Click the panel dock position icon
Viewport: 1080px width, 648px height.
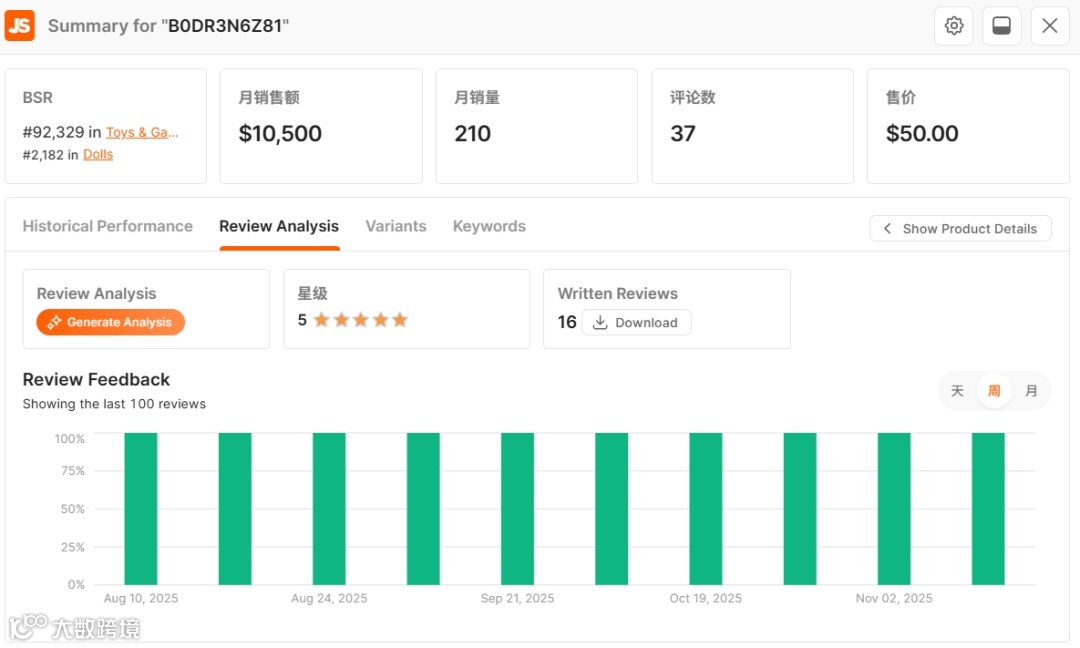tap(1001, 26)
